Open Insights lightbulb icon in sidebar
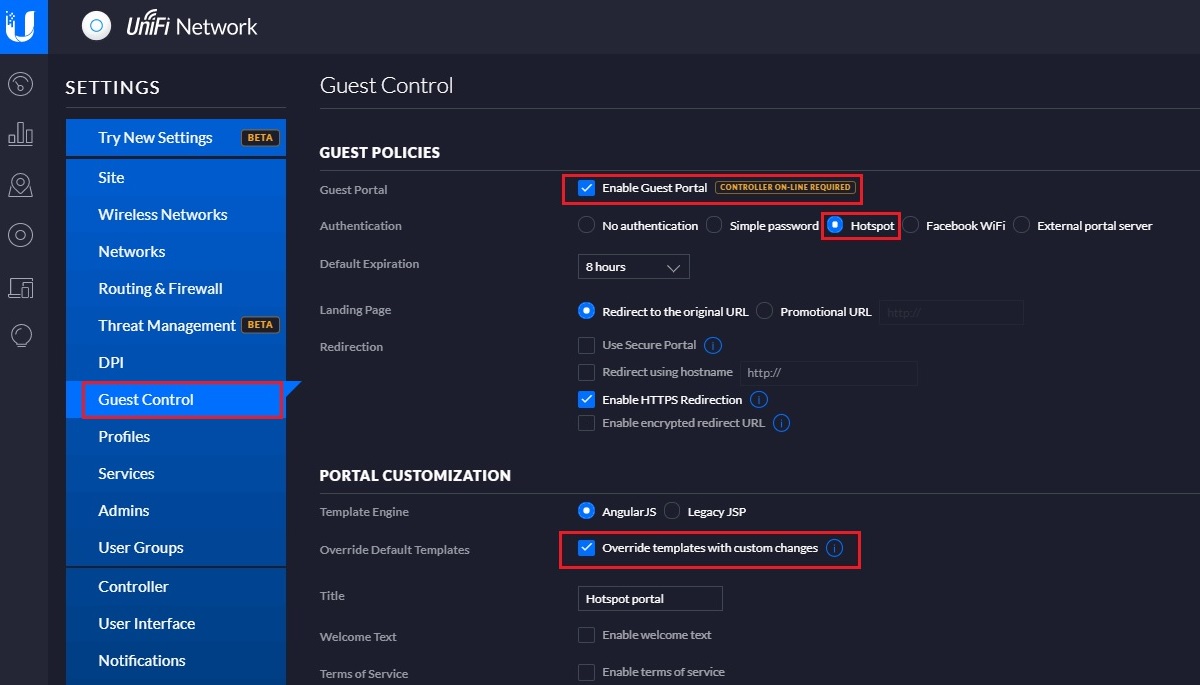 tap(21, 335)
